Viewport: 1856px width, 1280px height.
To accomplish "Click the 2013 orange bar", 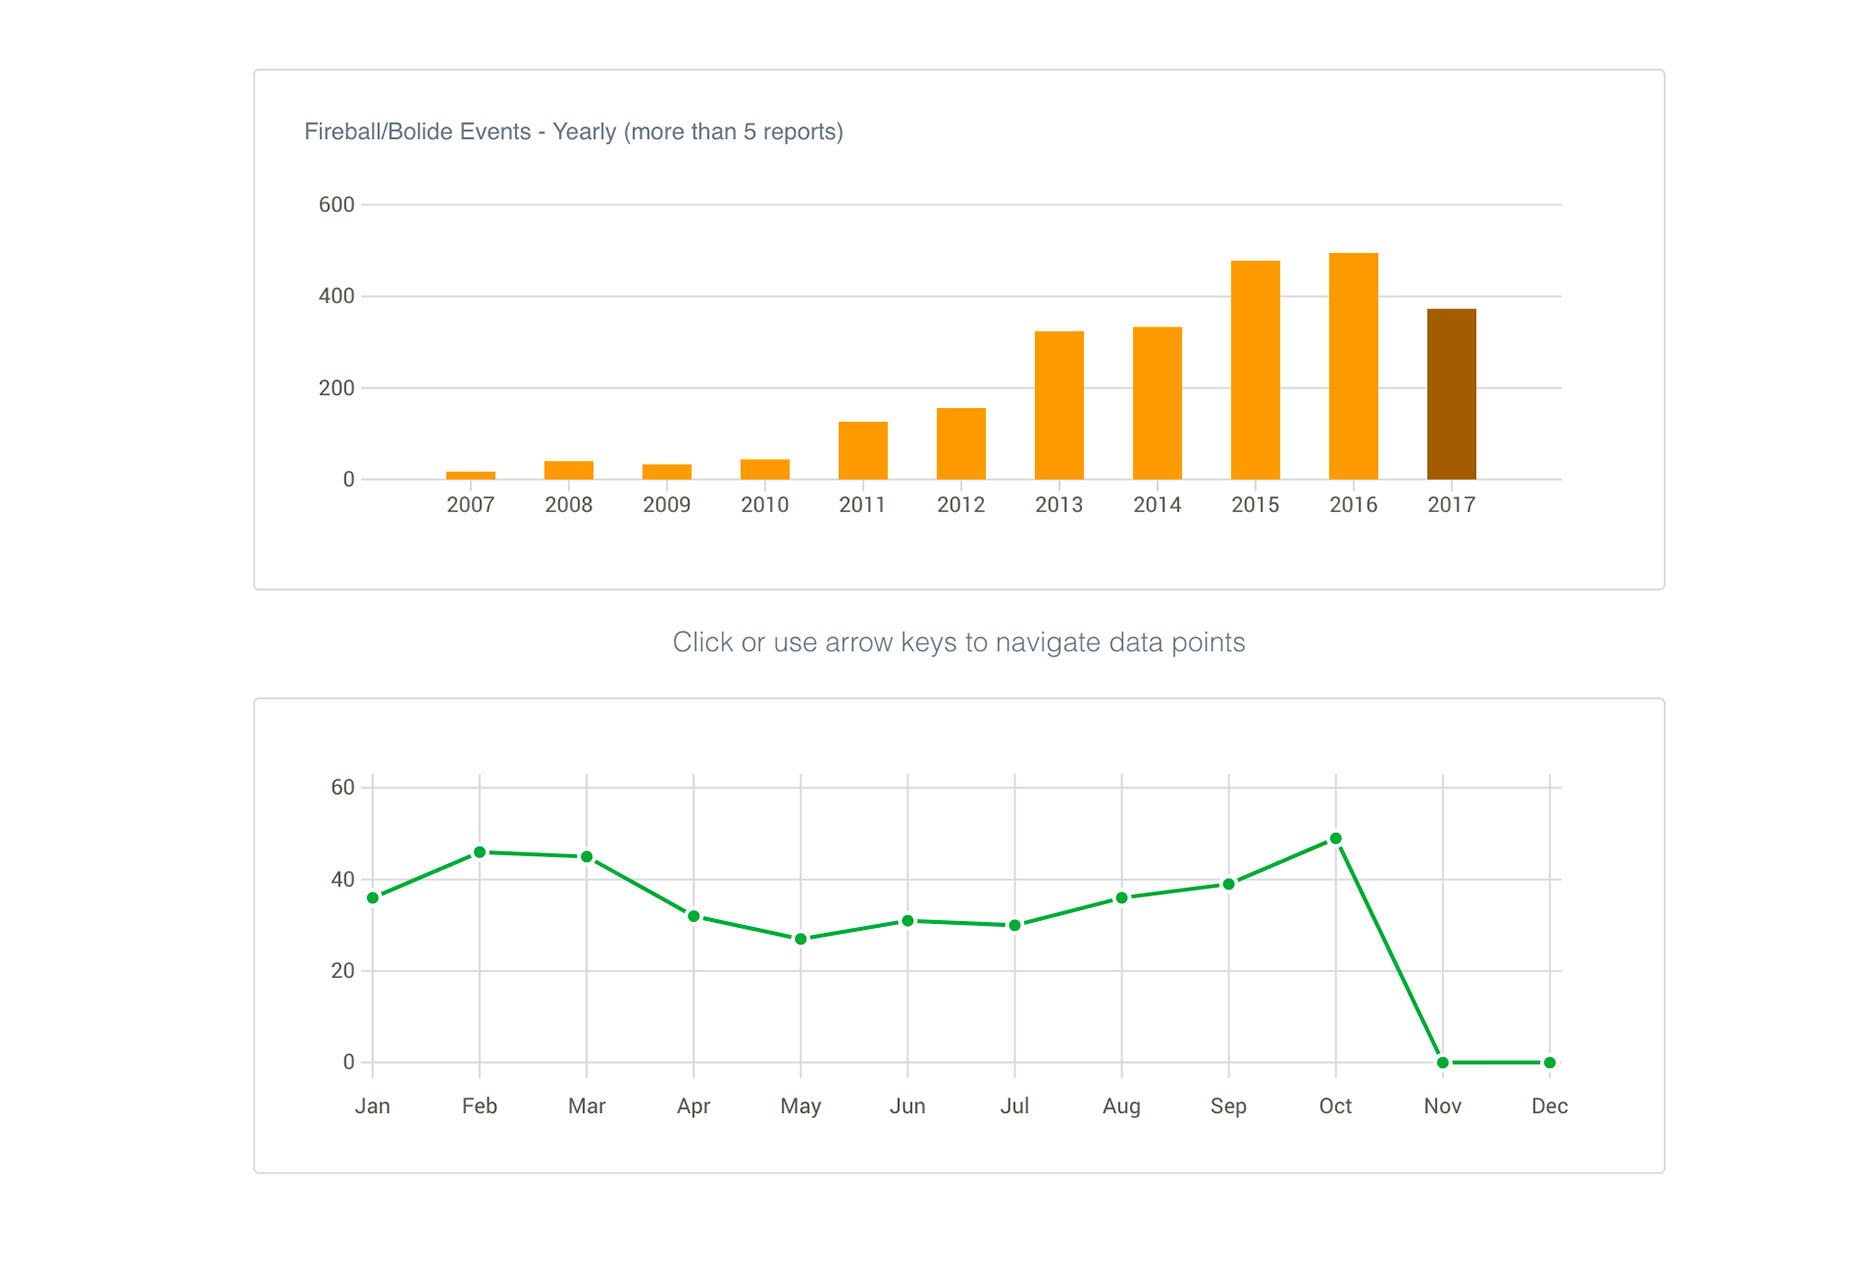I will coord(1058,405).
